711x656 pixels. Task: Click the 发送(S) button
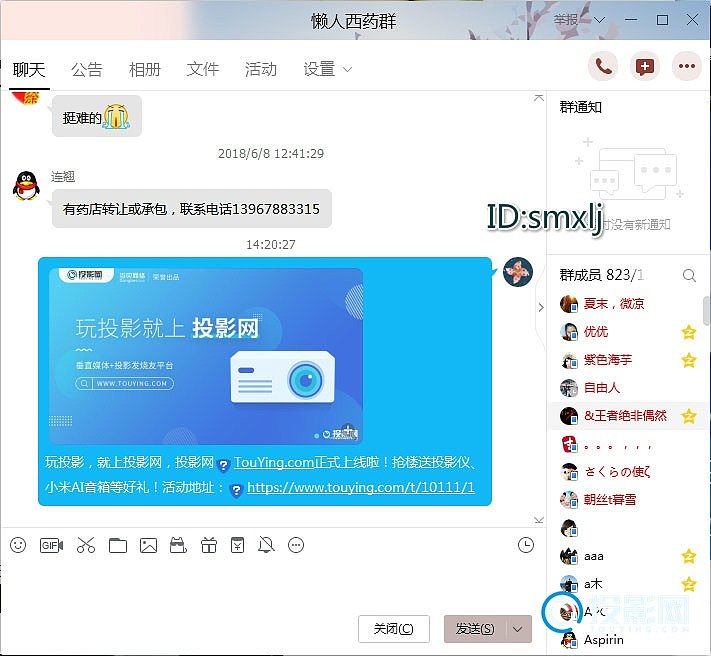pos(475,629)
